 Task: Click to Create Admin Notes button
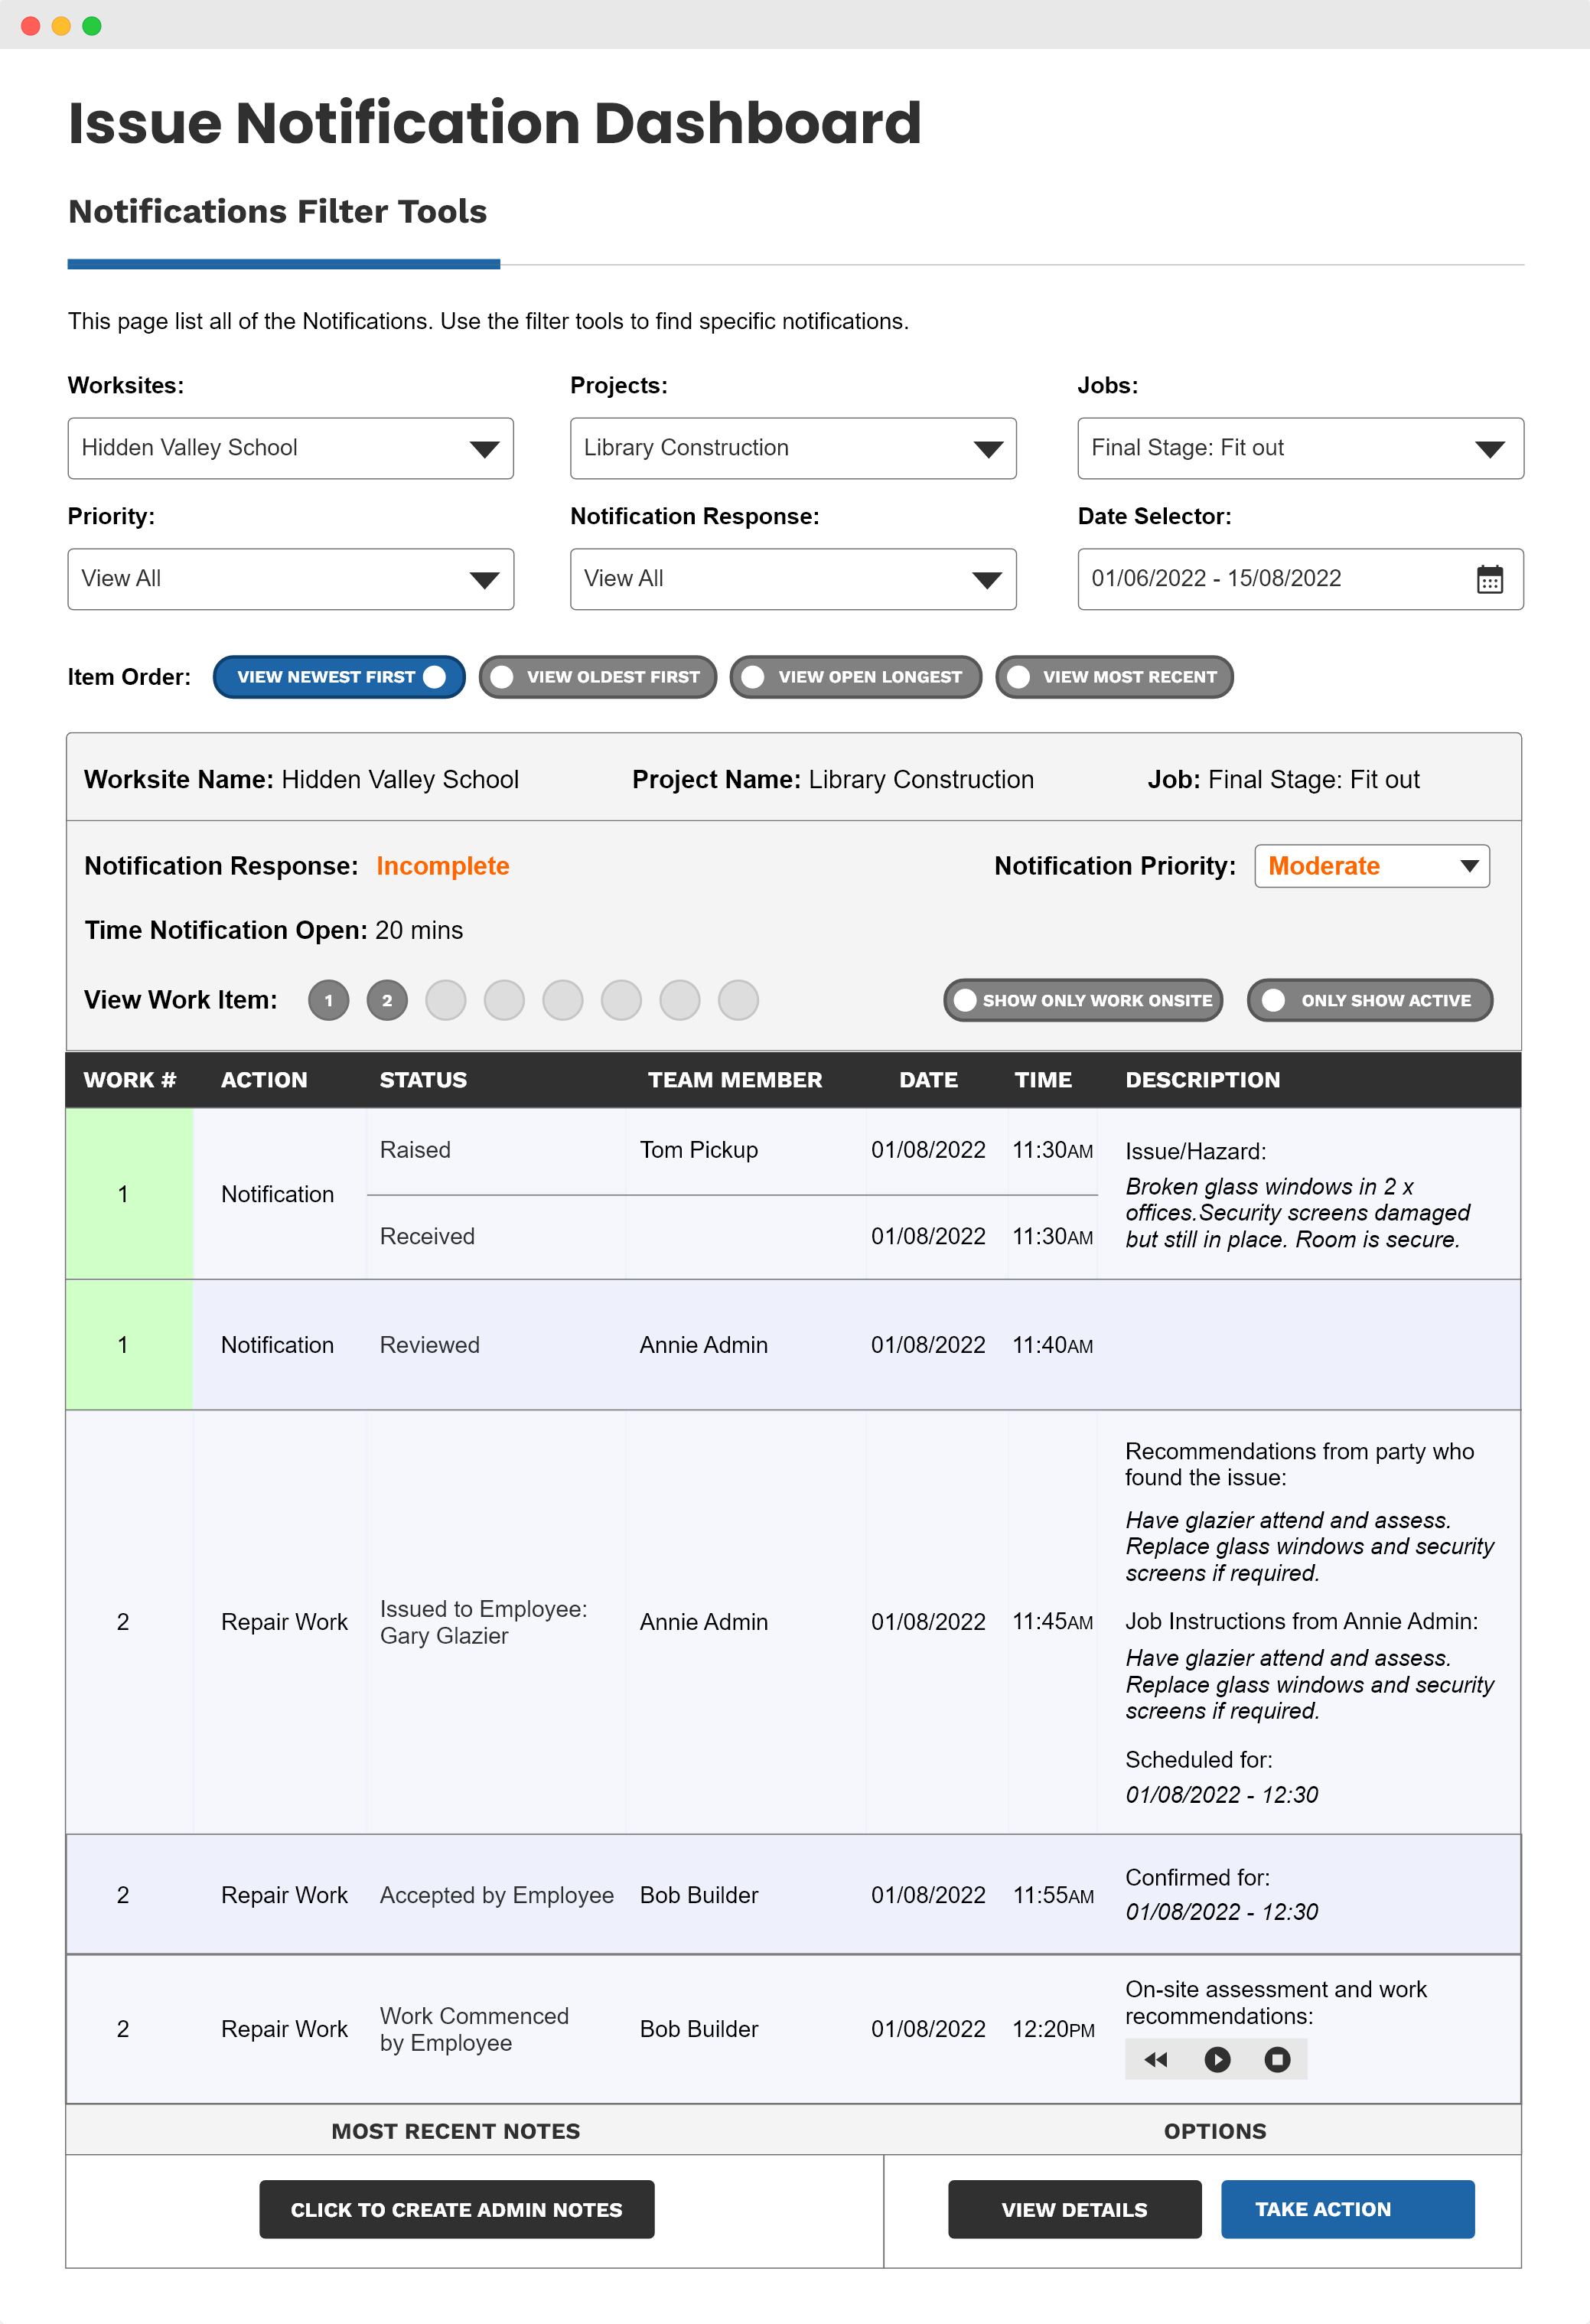coord(456,2209)
